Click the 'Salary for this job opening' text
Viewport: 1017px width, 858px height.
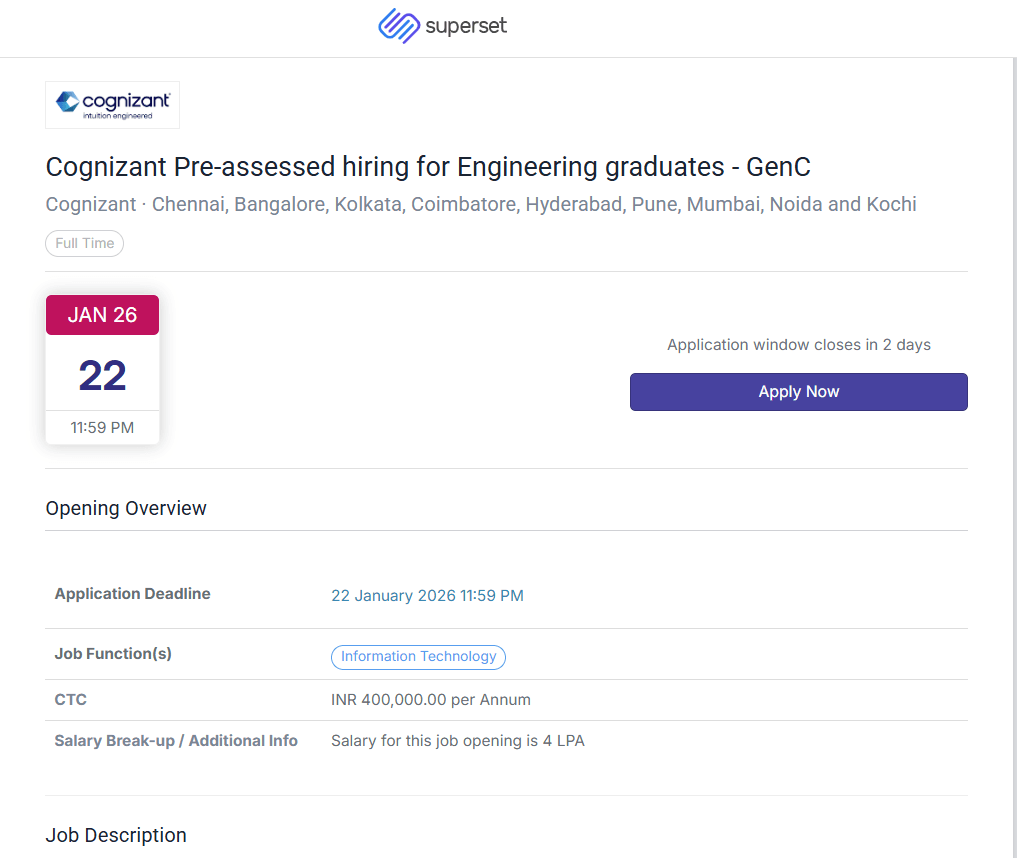pyautogui.click(x=458, y=741)
